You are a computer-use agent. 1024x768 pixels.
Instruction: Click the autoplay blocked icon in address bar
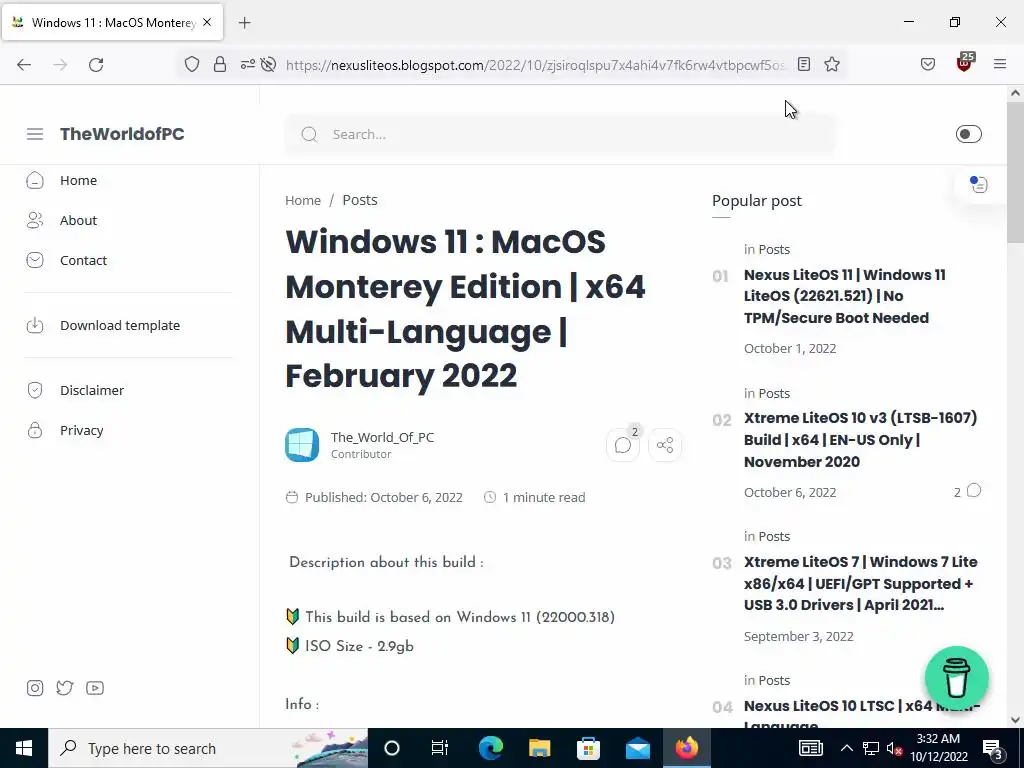[x=268, y=64]
